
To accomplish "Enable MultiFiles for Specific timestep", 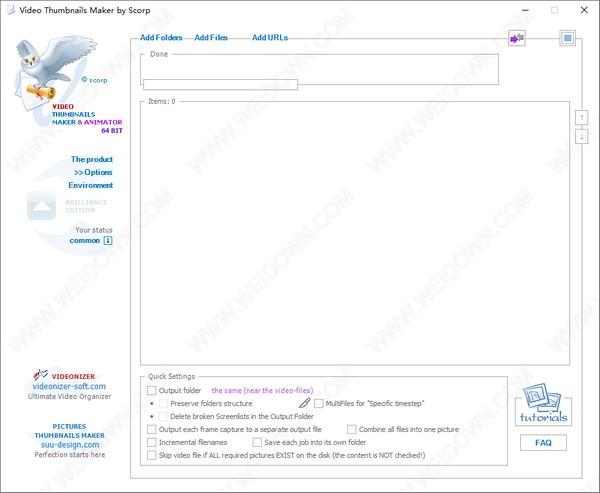I will pos(318,403).
